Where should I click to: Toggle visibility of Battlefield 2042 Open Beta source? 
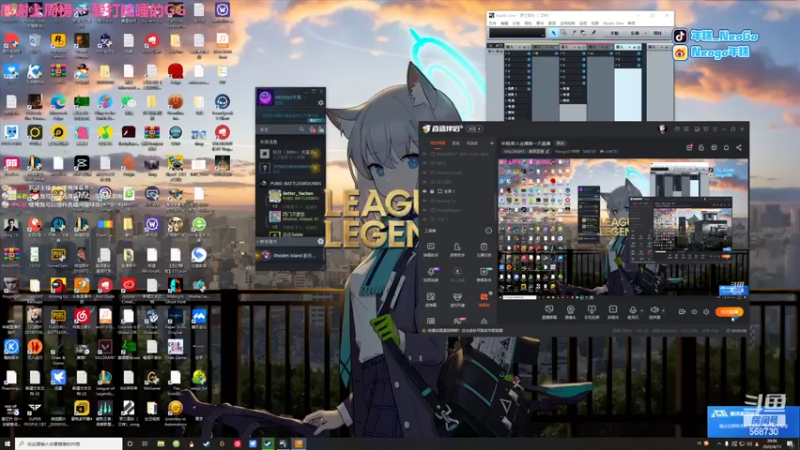[425, 154]
